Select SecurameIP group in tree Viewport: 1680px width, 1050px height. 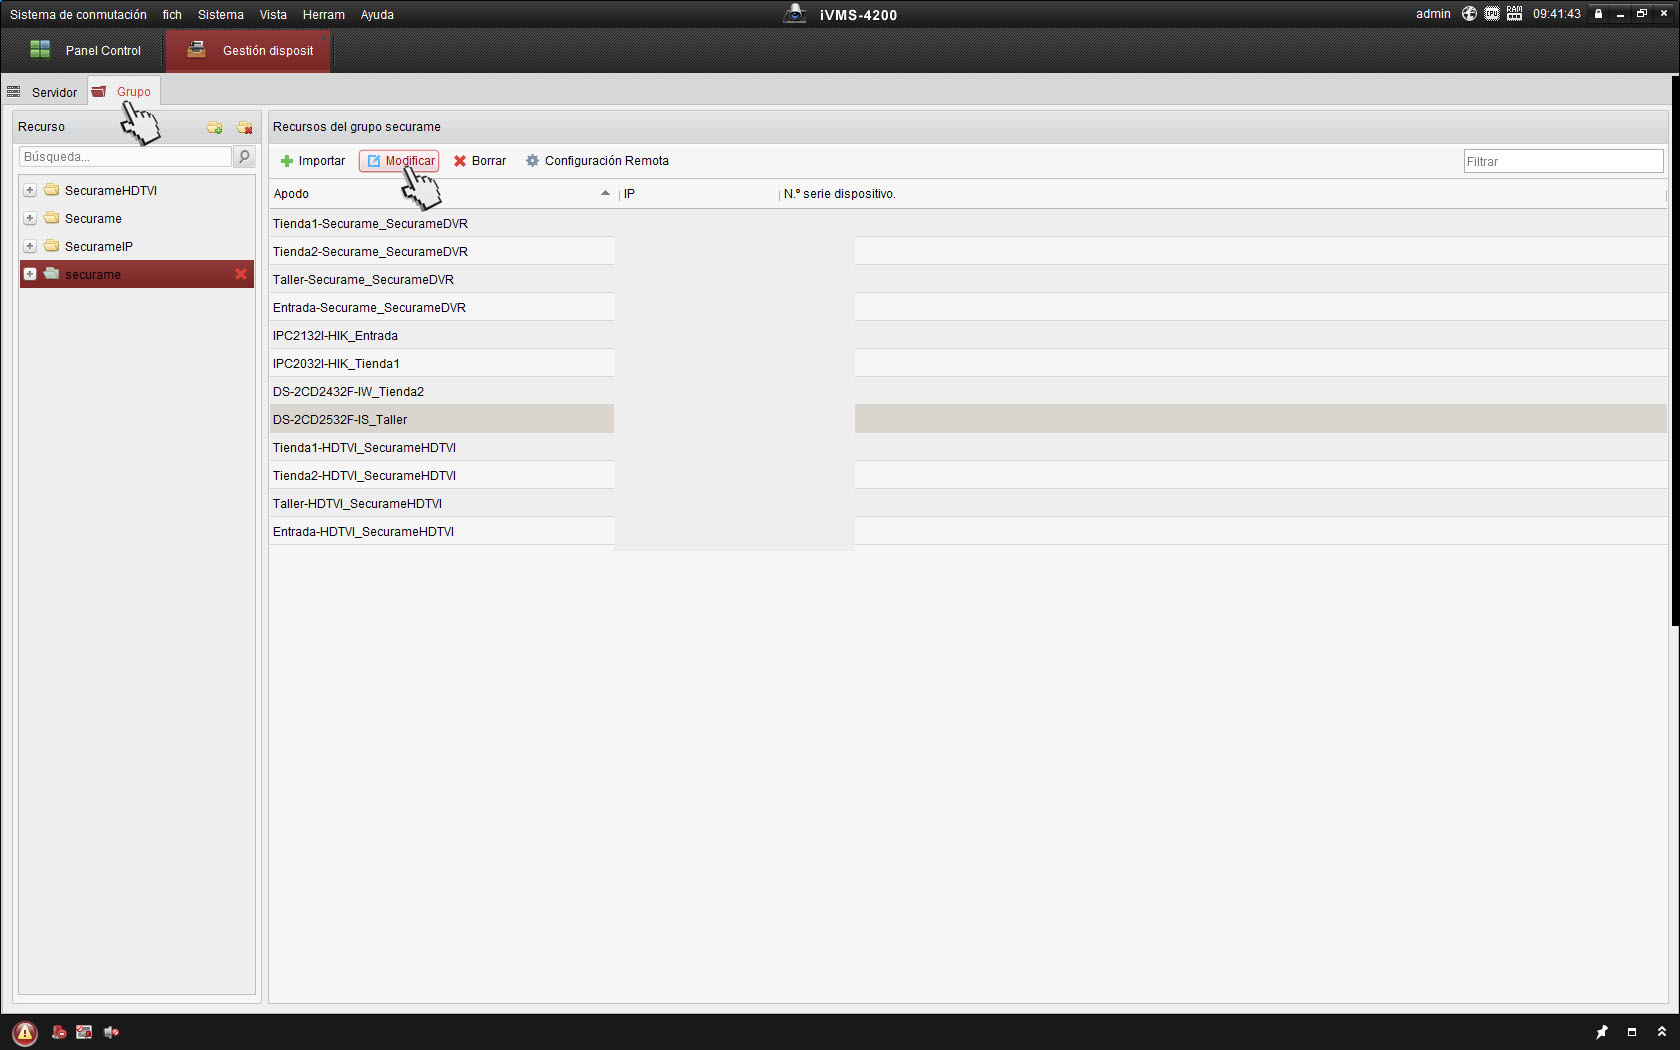[98, 246]
